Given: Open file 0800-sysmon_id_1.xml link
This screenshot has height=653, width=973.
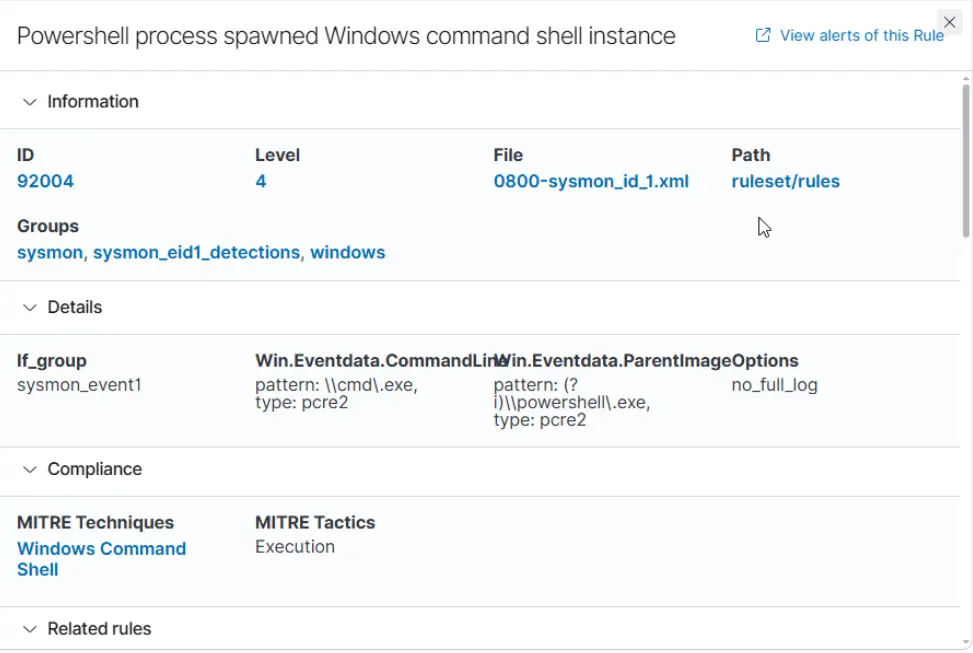Looking at the screenshot, I should tap(591, 181).
